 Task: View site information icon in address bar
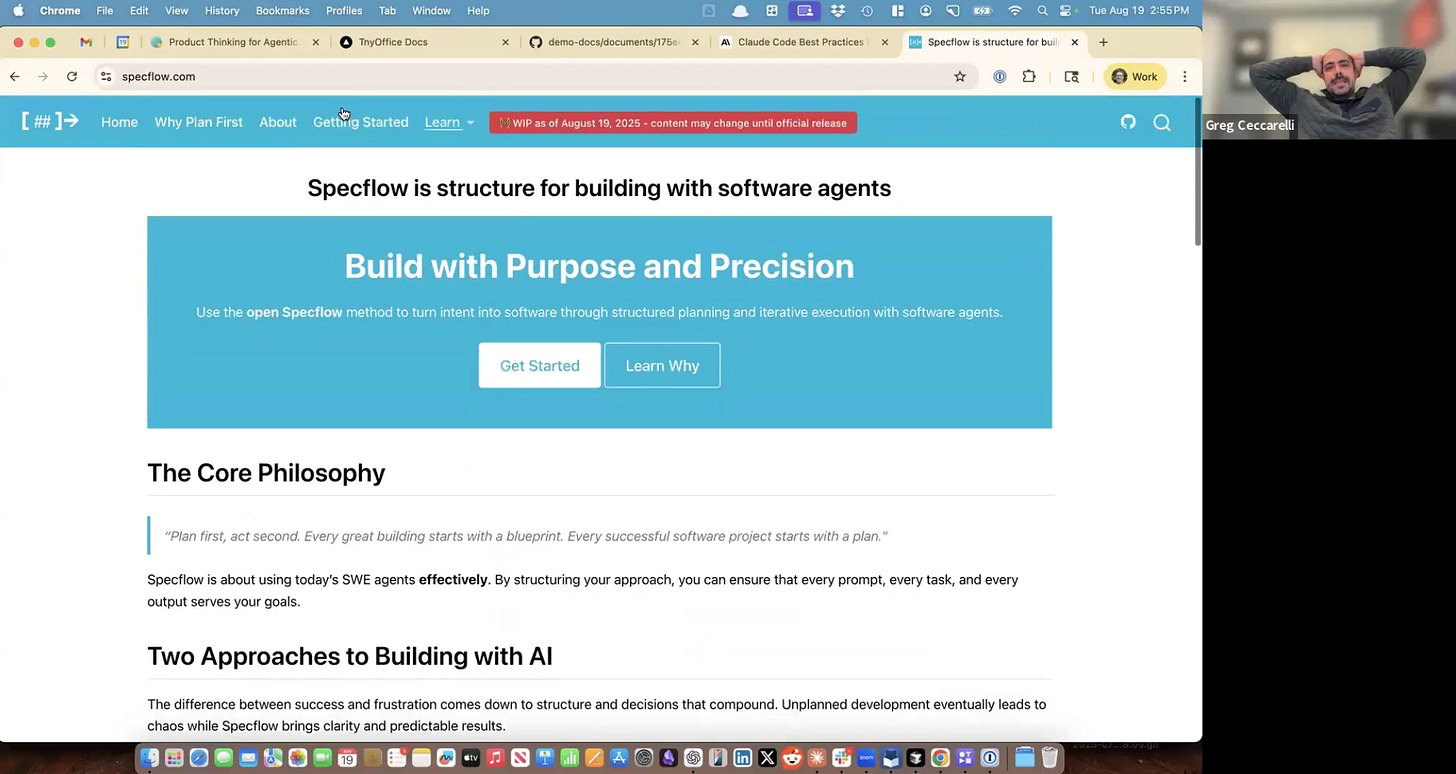[x=106, y=76]
